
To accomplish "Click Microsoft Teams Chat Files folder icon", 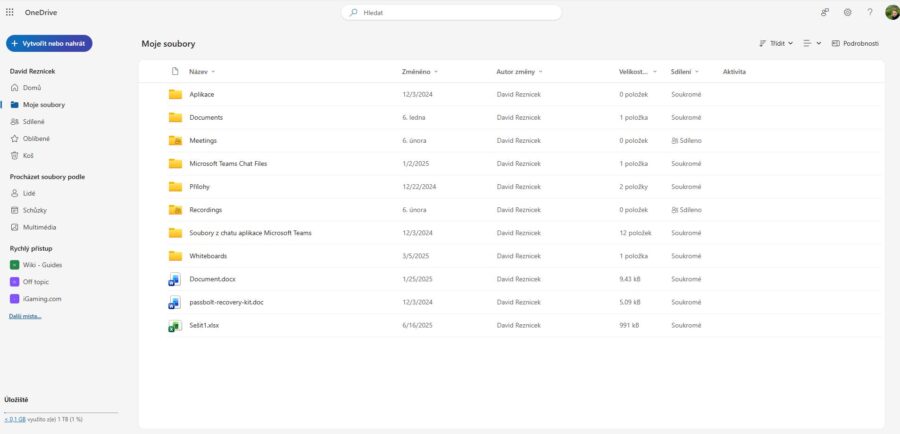I will pyautogui.click(x=175, y=164).
